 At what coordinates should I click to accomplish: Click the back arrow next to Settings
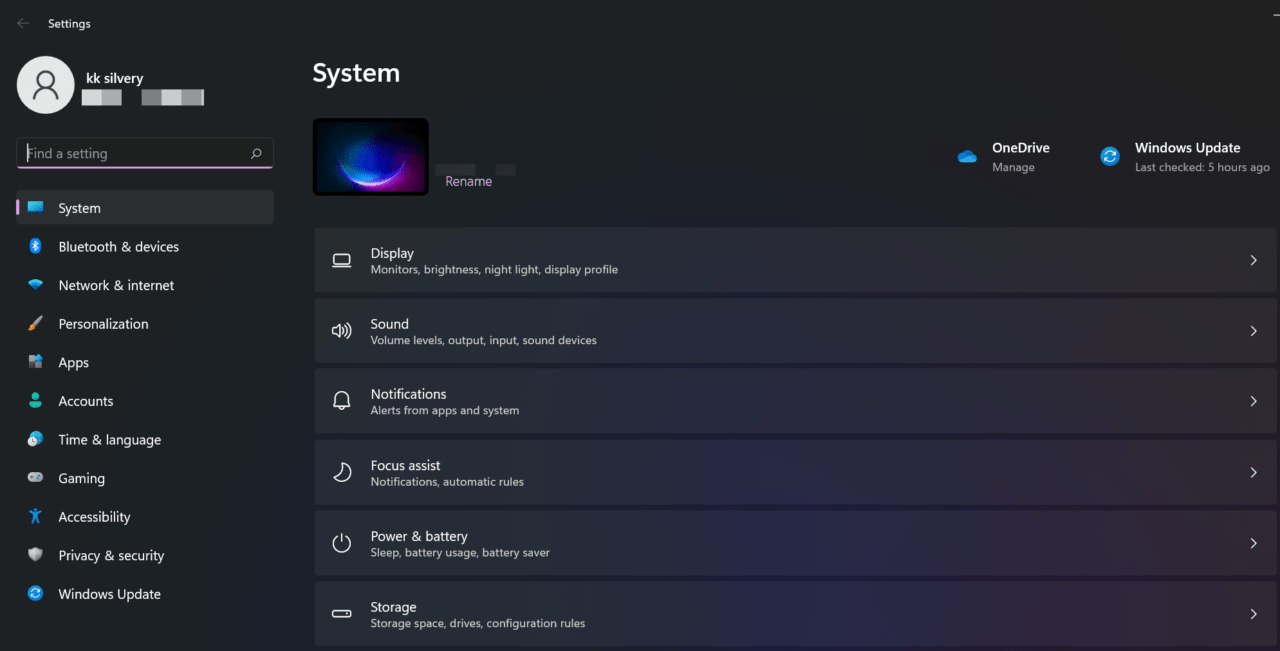point(23,23)
